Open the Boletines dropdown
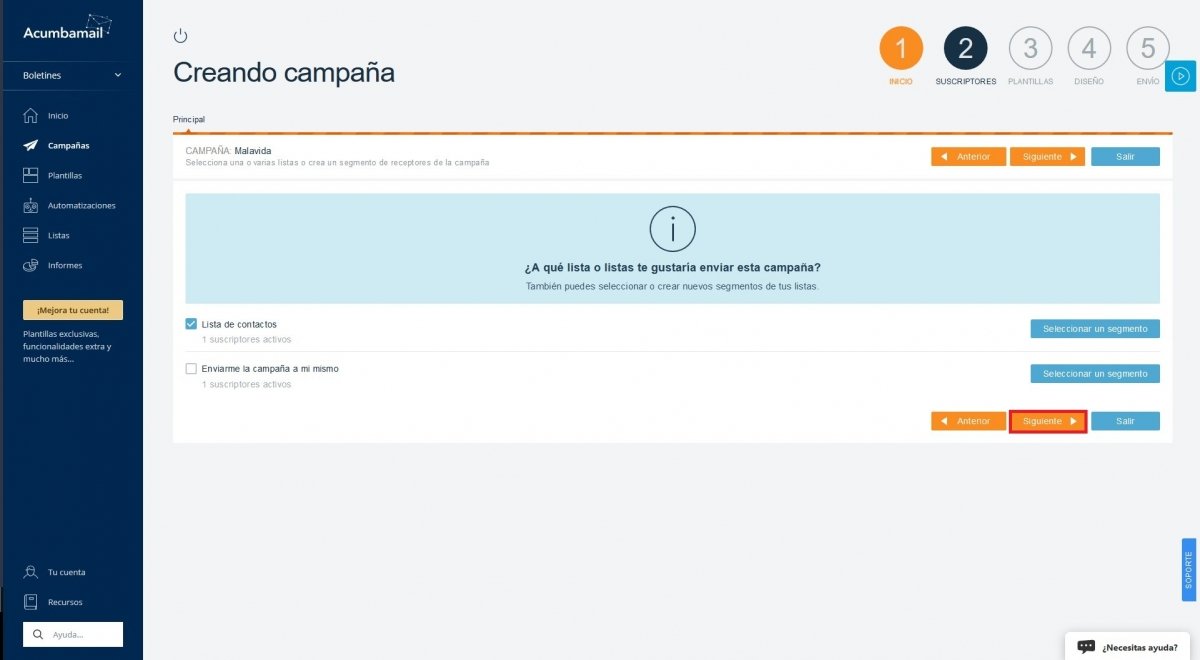 pyautogui.click(x=71, y=75)
